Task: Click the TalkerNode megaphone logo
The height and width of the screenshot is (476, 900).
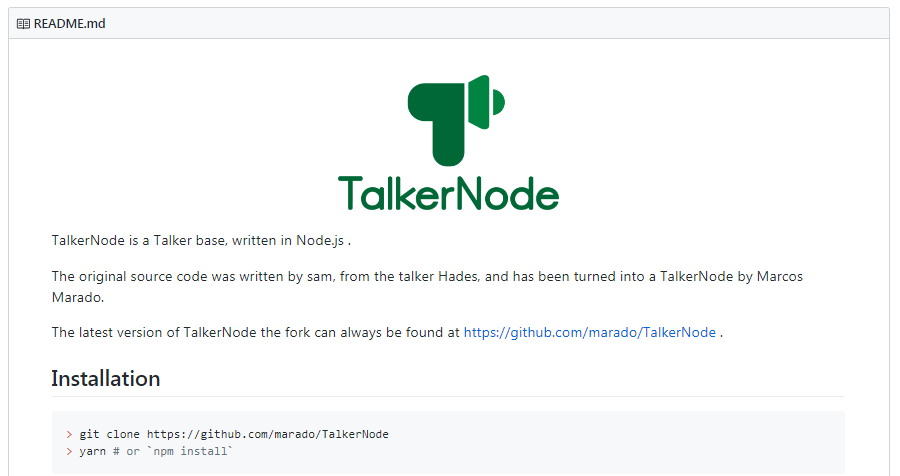Action: click(456, 120)
